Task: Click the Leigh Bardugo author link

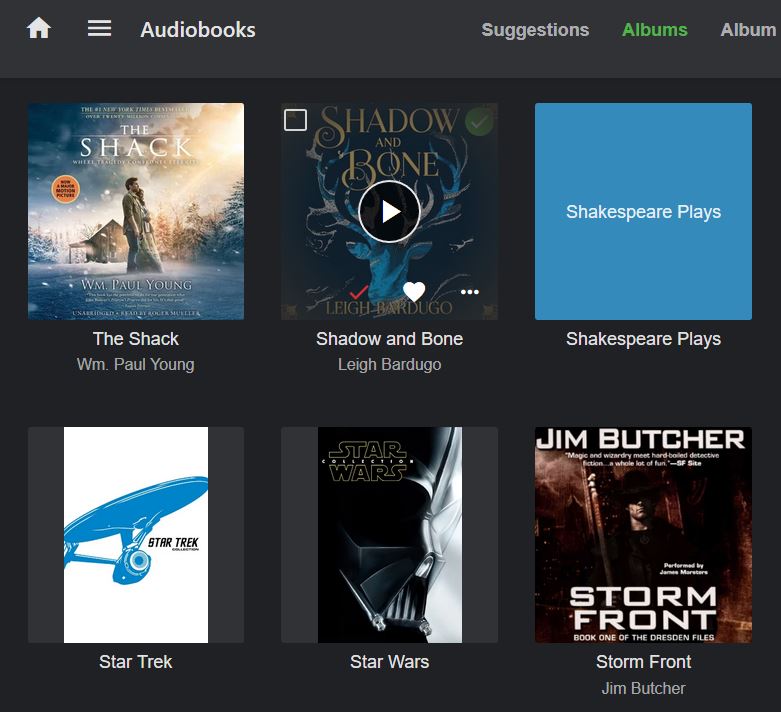Action: tap(390, 364)
